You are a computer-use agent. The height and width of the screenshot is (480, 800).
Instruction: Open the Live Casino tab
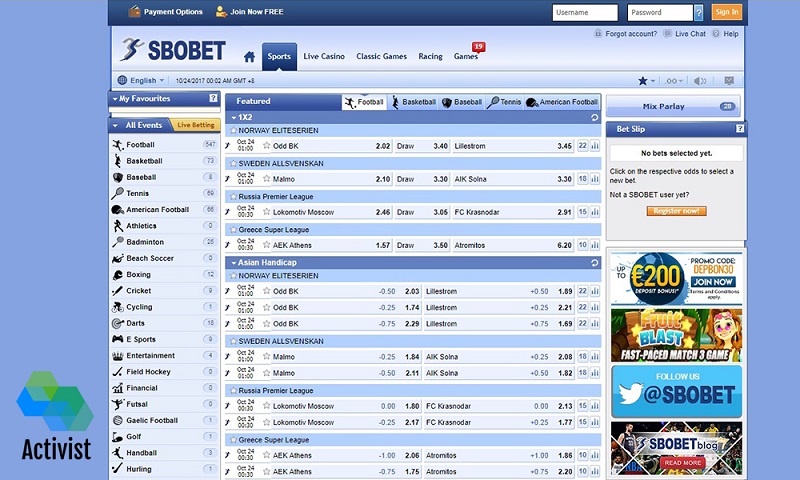click(324, 57)
